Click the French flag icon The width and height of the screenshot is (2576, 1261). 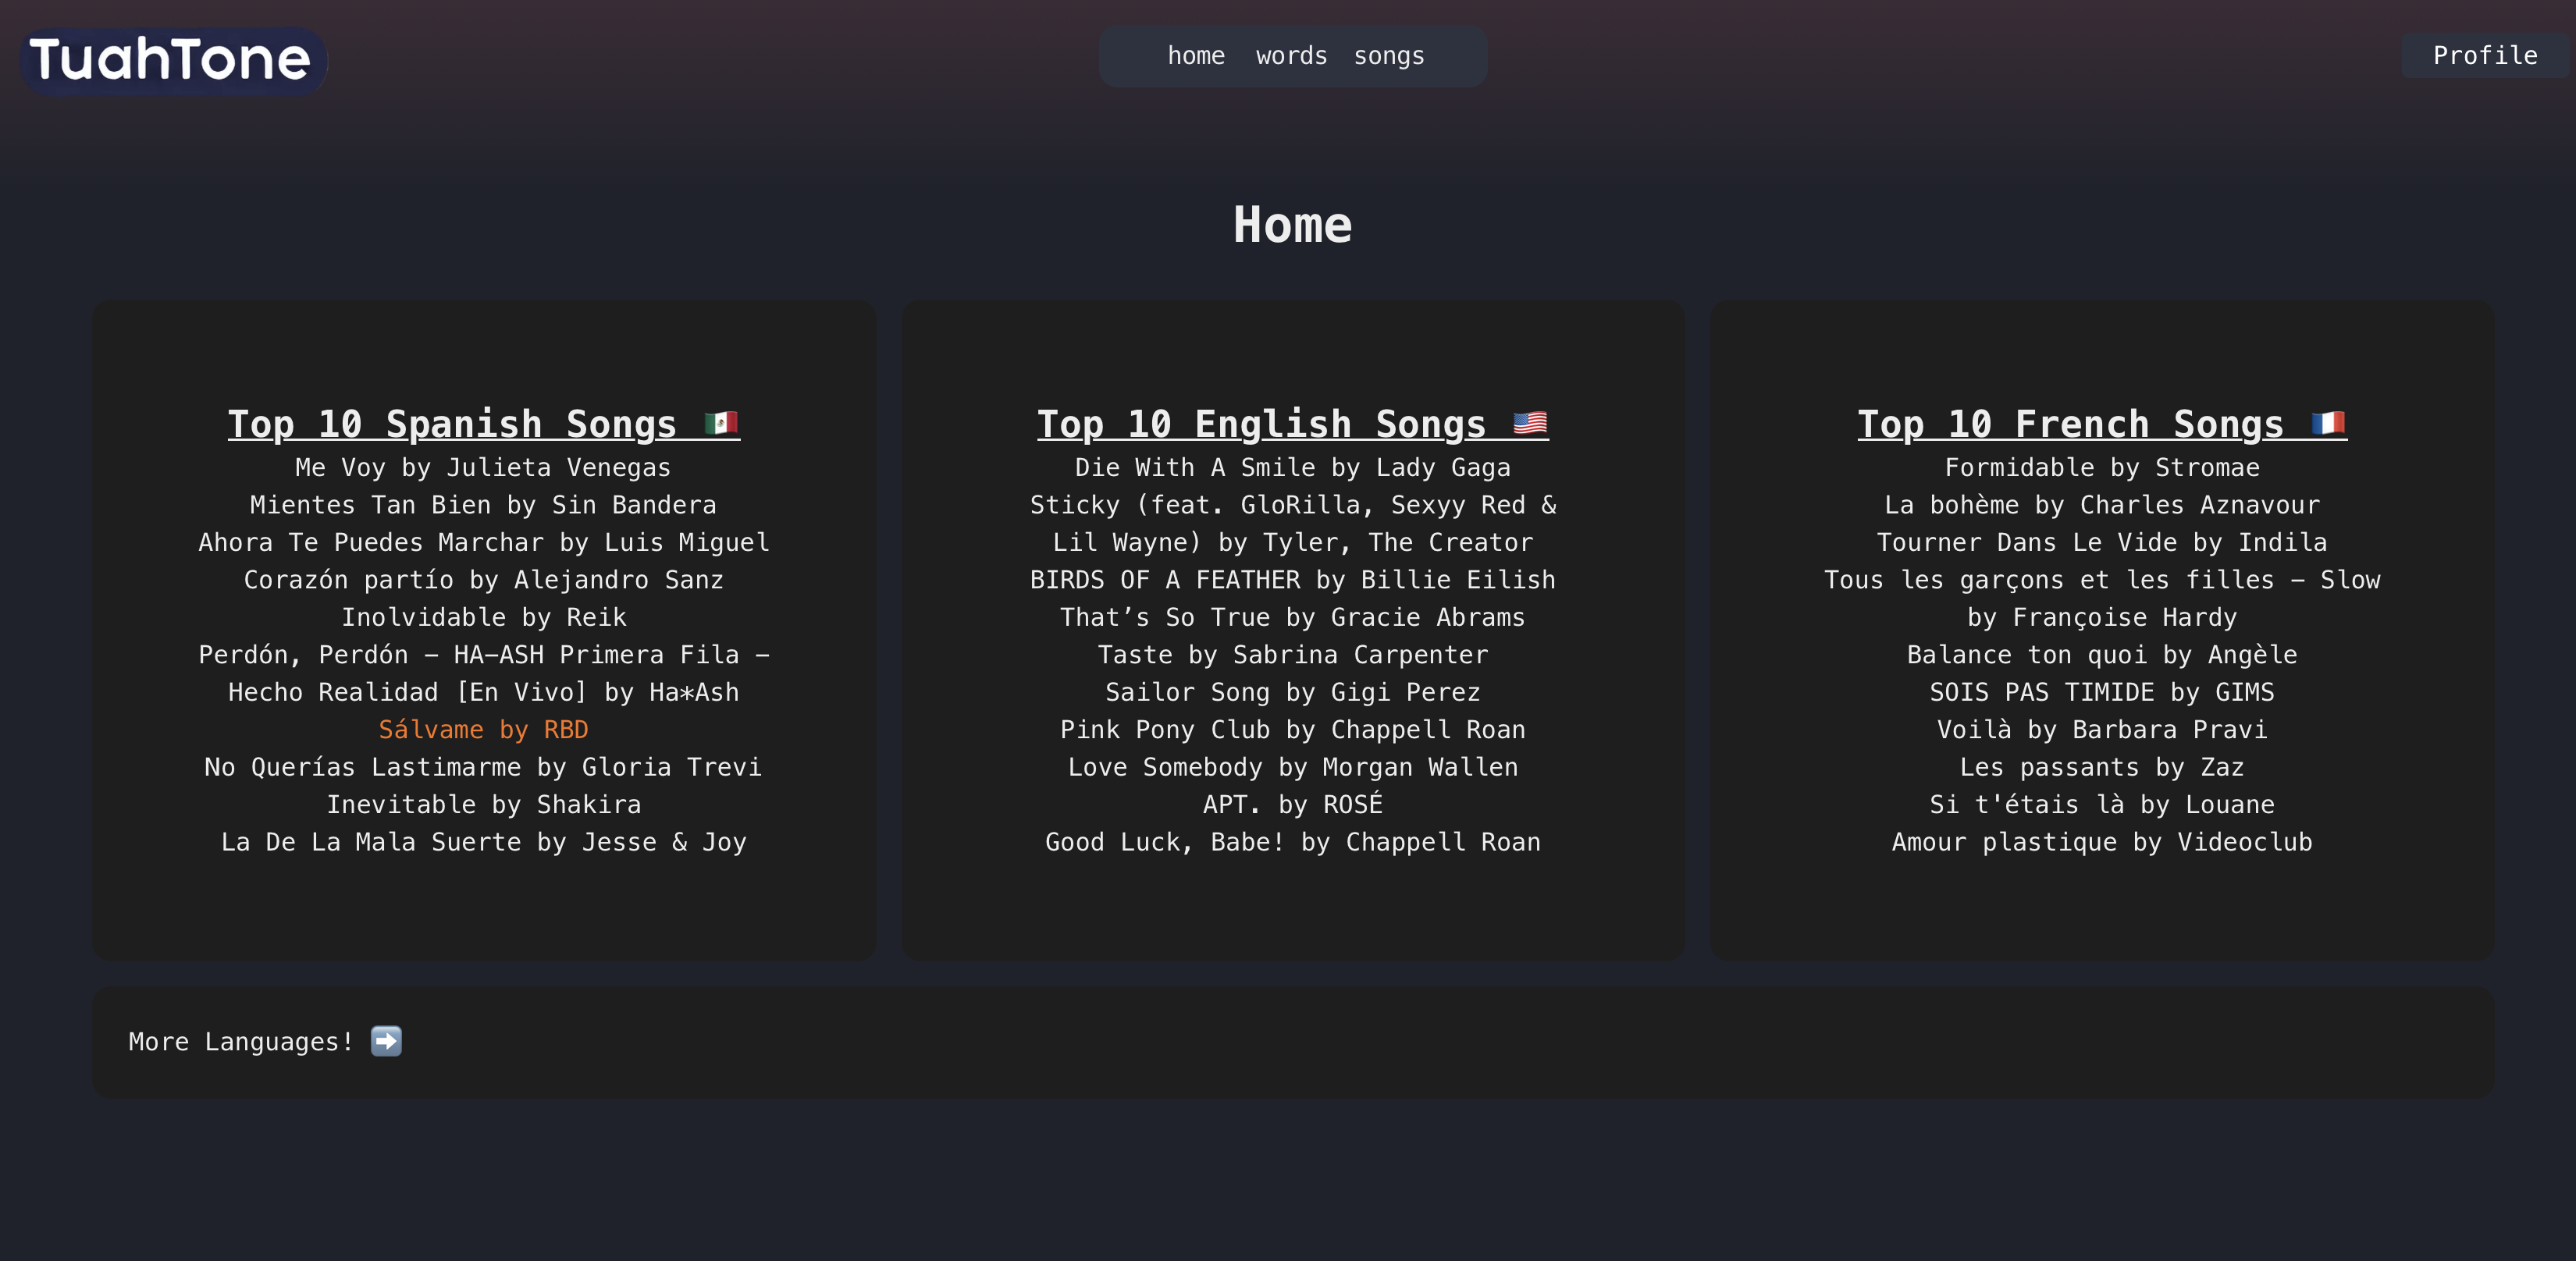pos(2328,424)
